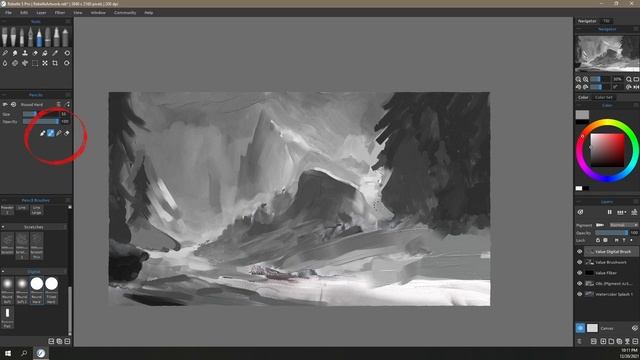This screenshot has width=640, height=360.
Task: Select the Round Hard digital brush
Action: click(x=37, y=291)
